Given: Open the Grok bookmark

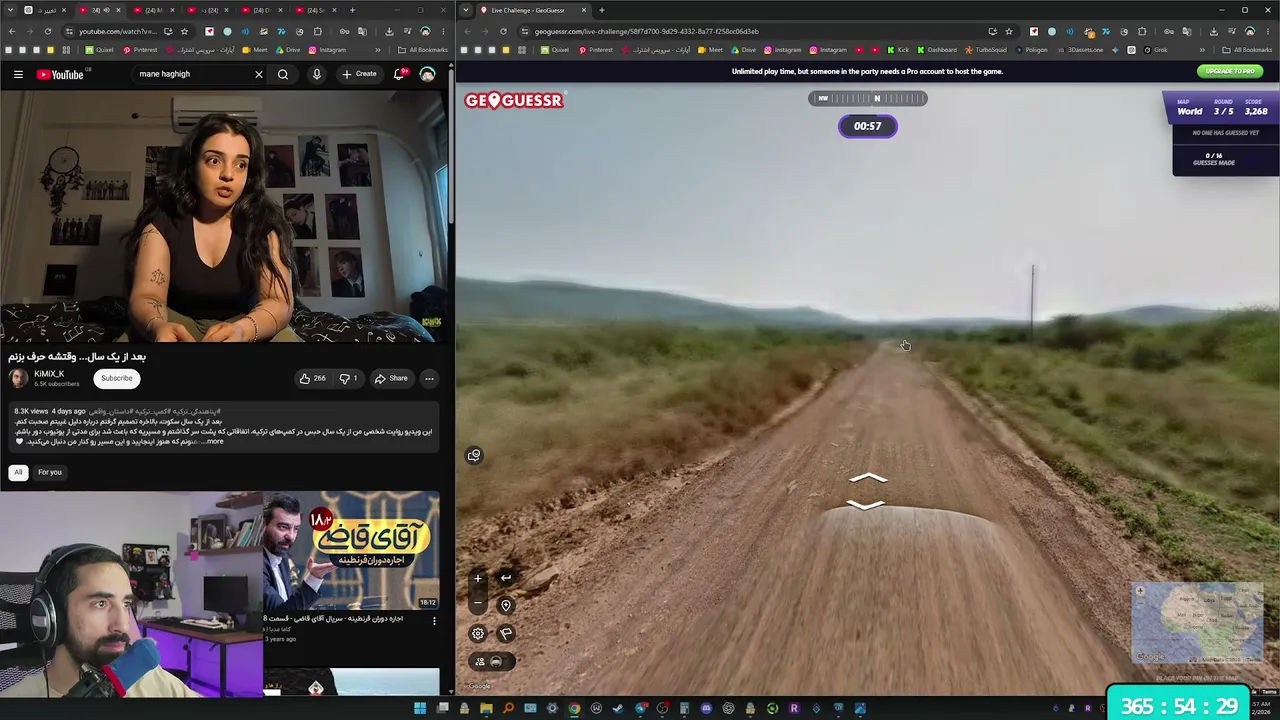Looking at the screenshot, I should tap(1155, 50).
